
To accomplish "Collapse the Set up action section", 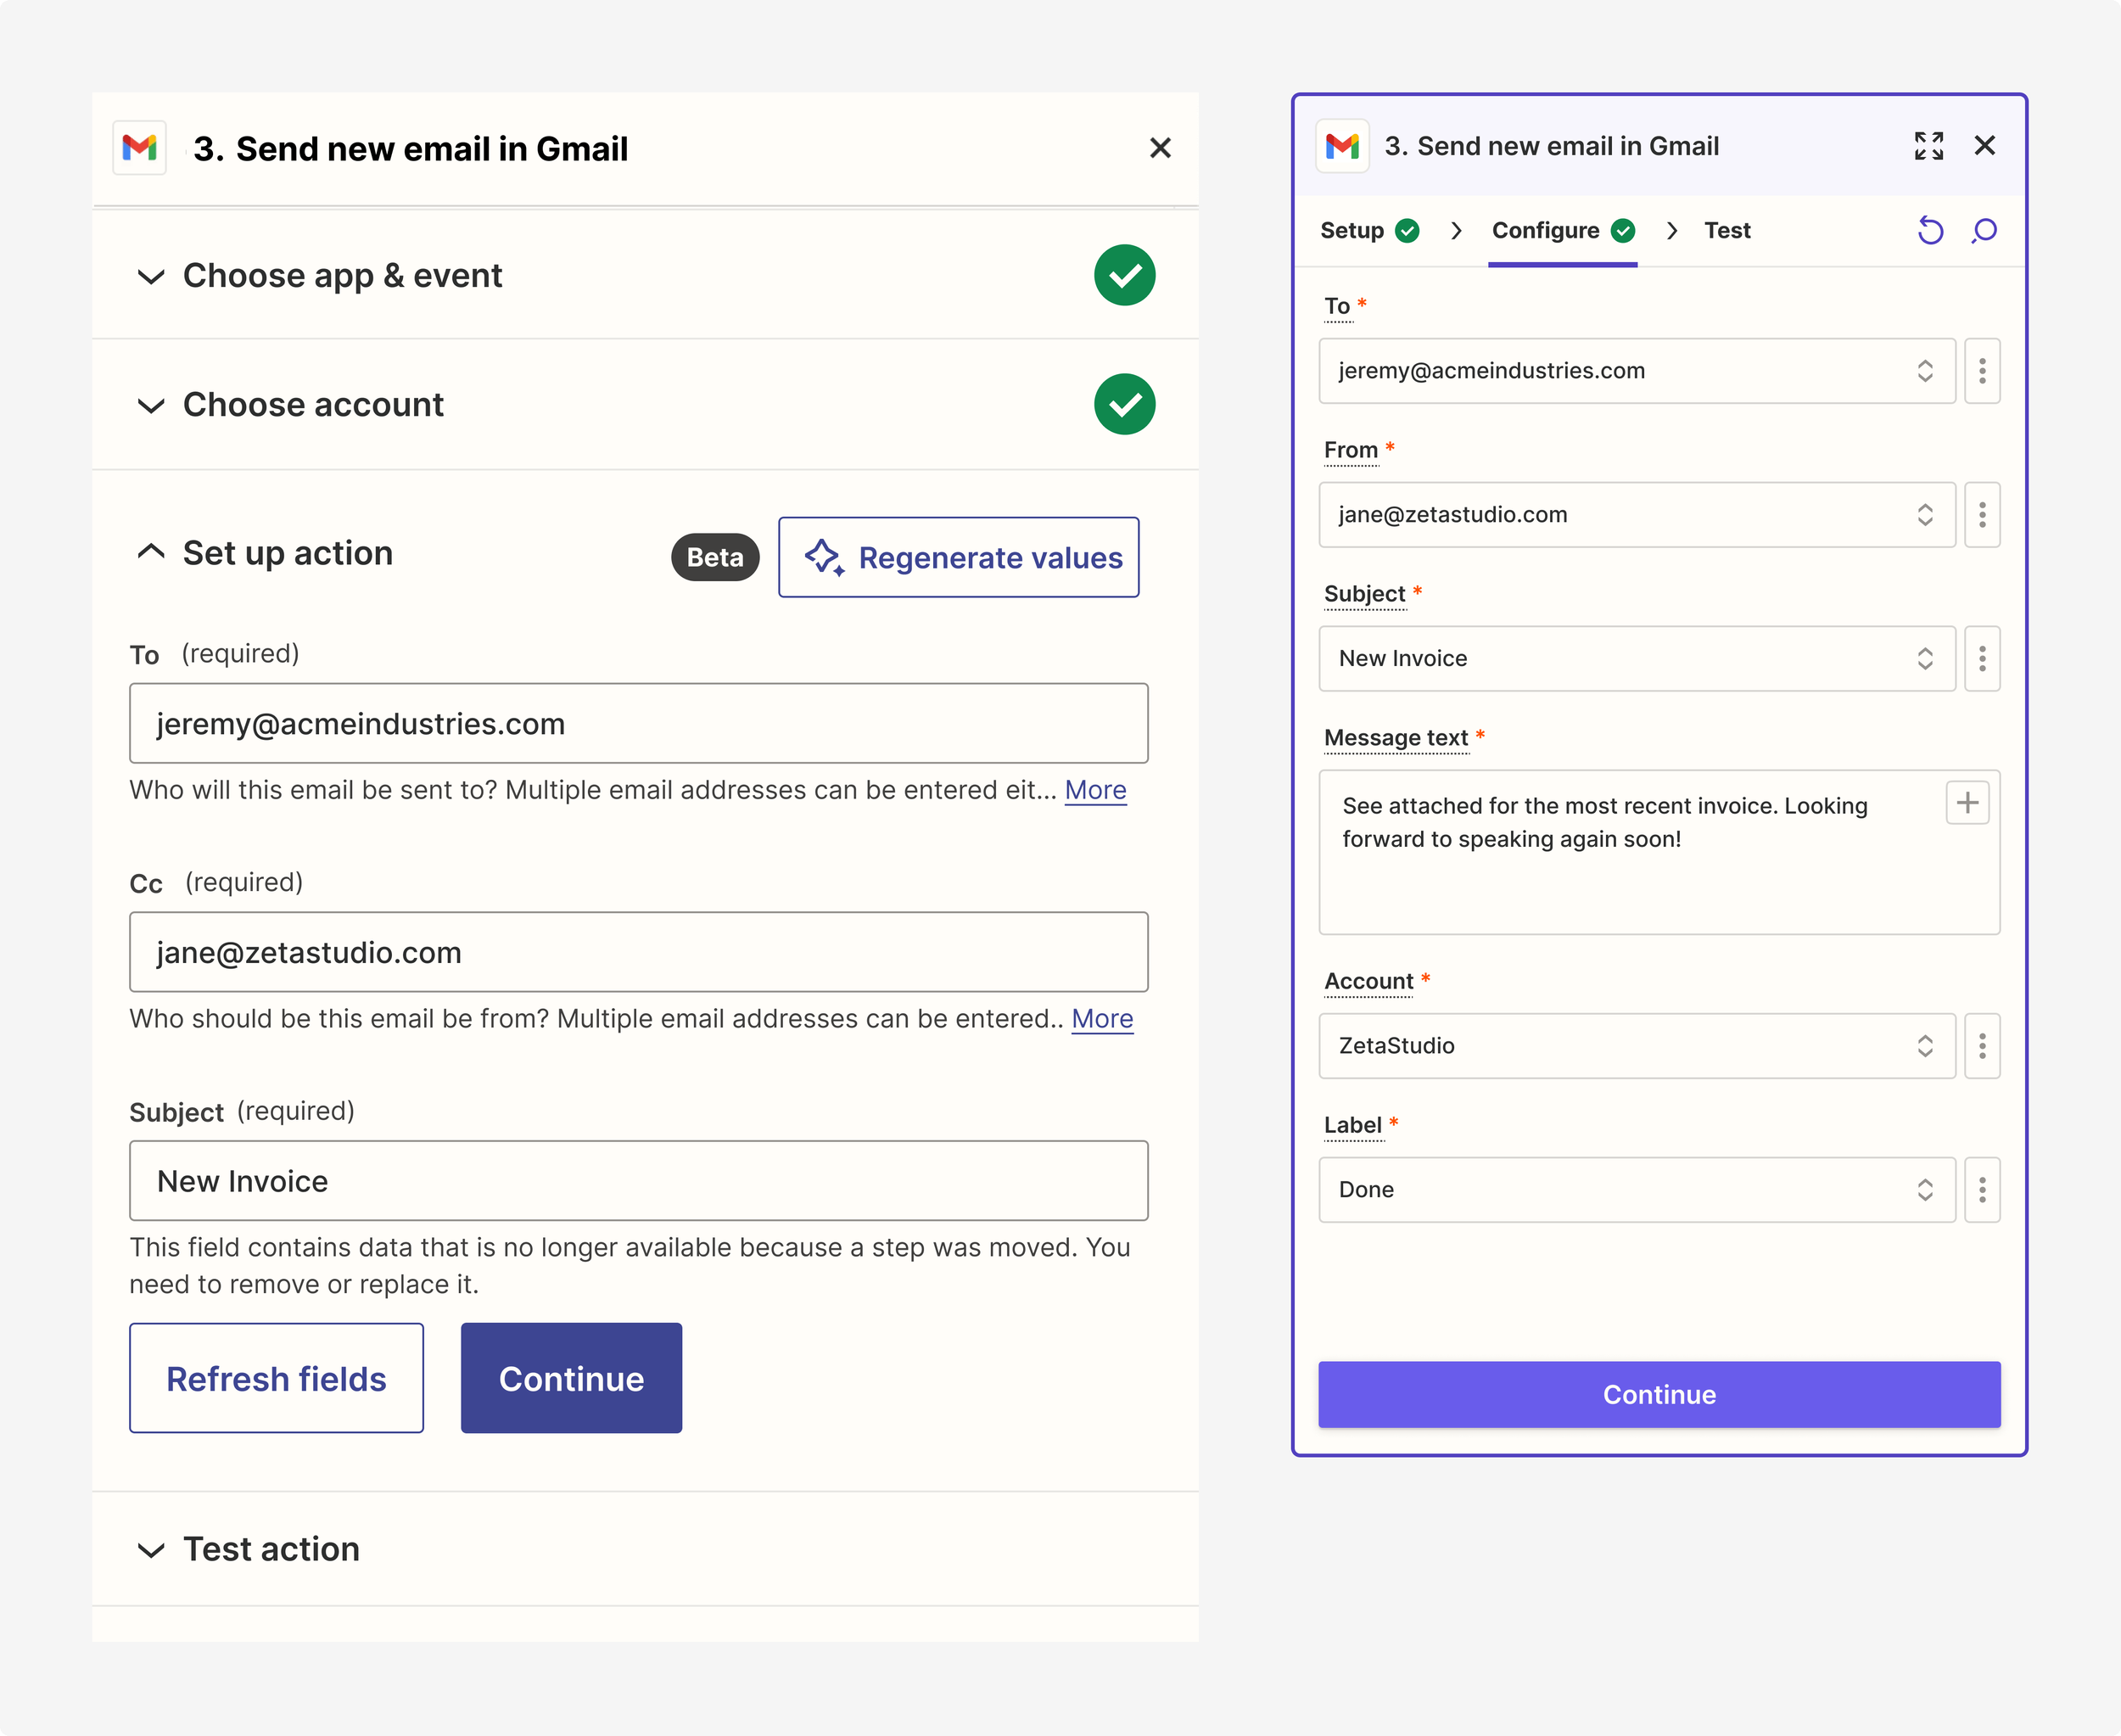I will [151, 553].
